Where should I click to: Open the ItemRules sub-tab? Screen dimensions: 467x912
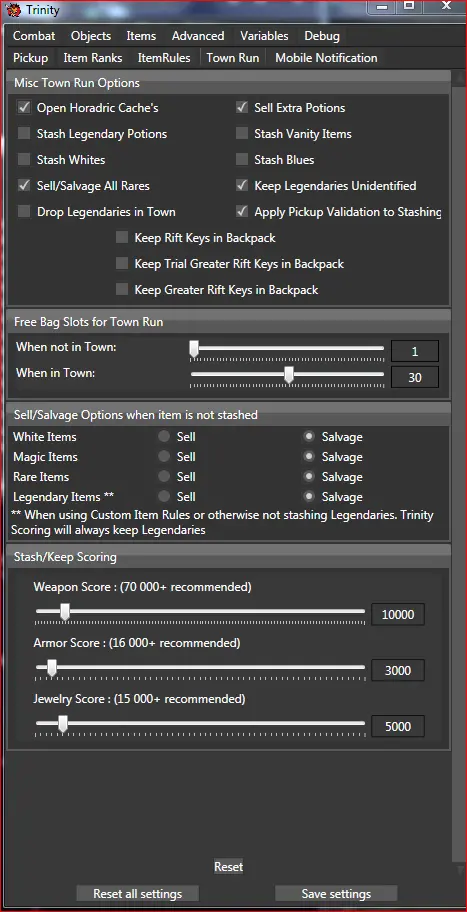coord(164,58)
